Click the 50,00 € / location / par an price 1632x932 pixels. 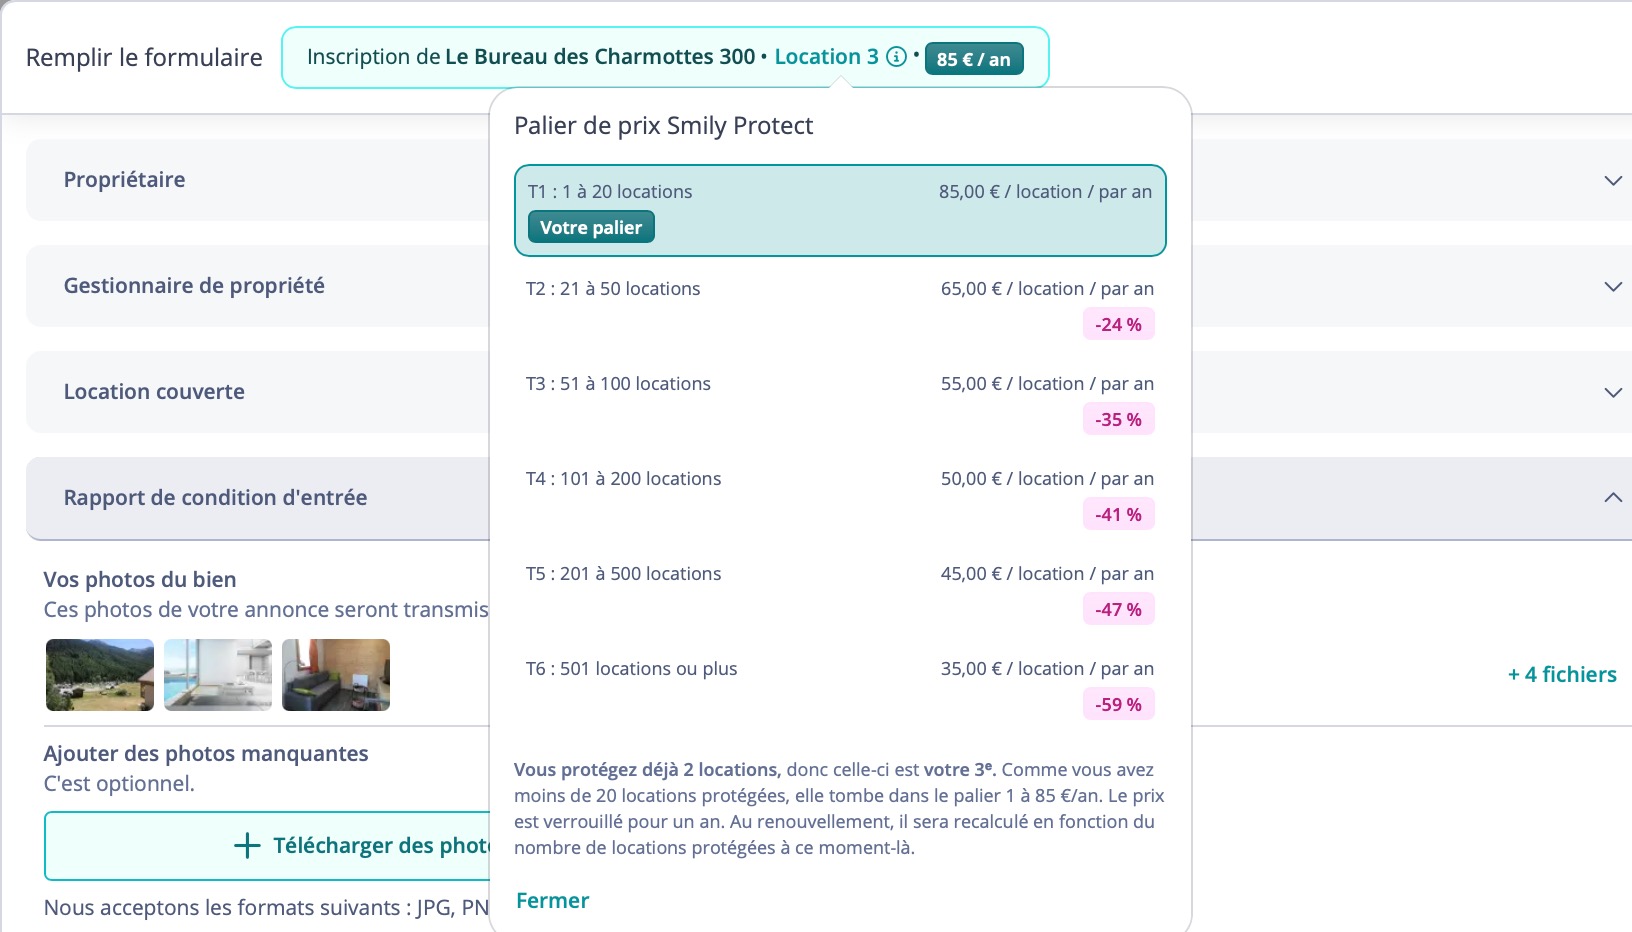point(1047,479)
